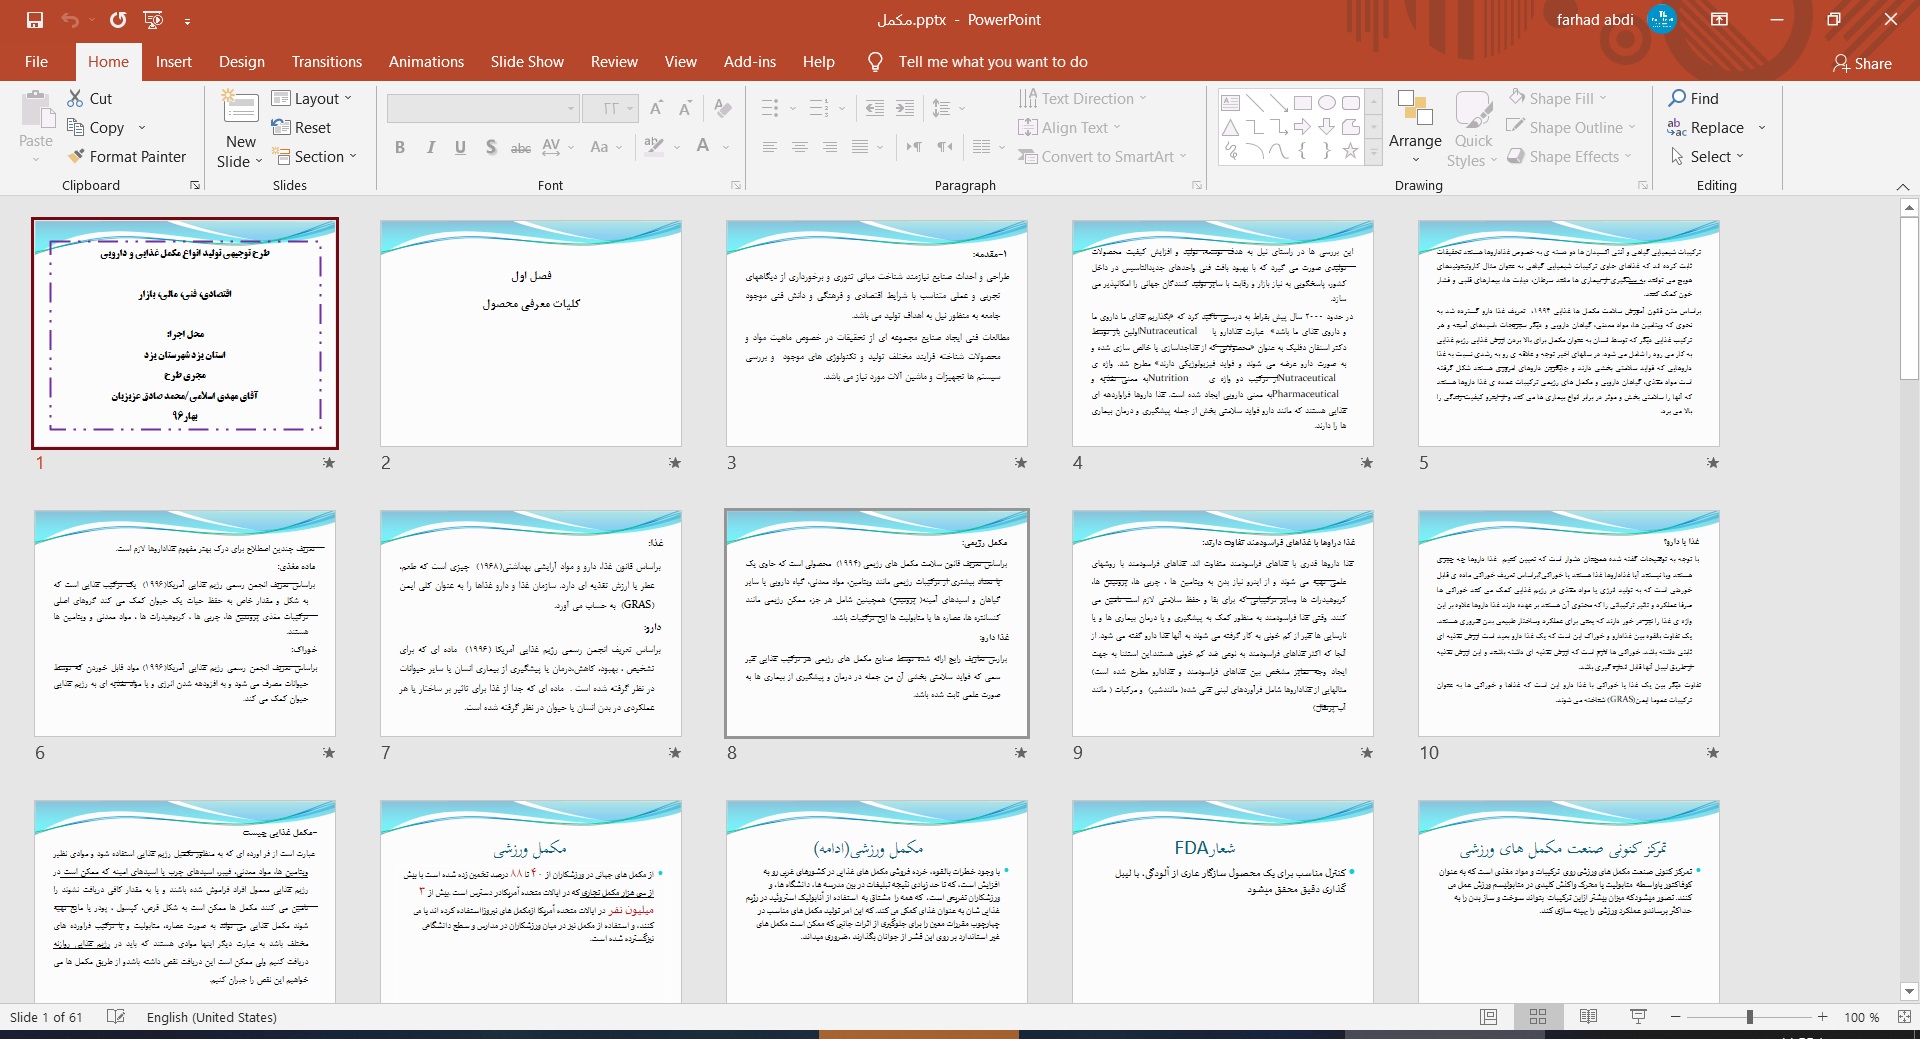Toggle spell check icon in status bar
This screenshot has height=1039, width=1920.
(x=116, y=1017)
